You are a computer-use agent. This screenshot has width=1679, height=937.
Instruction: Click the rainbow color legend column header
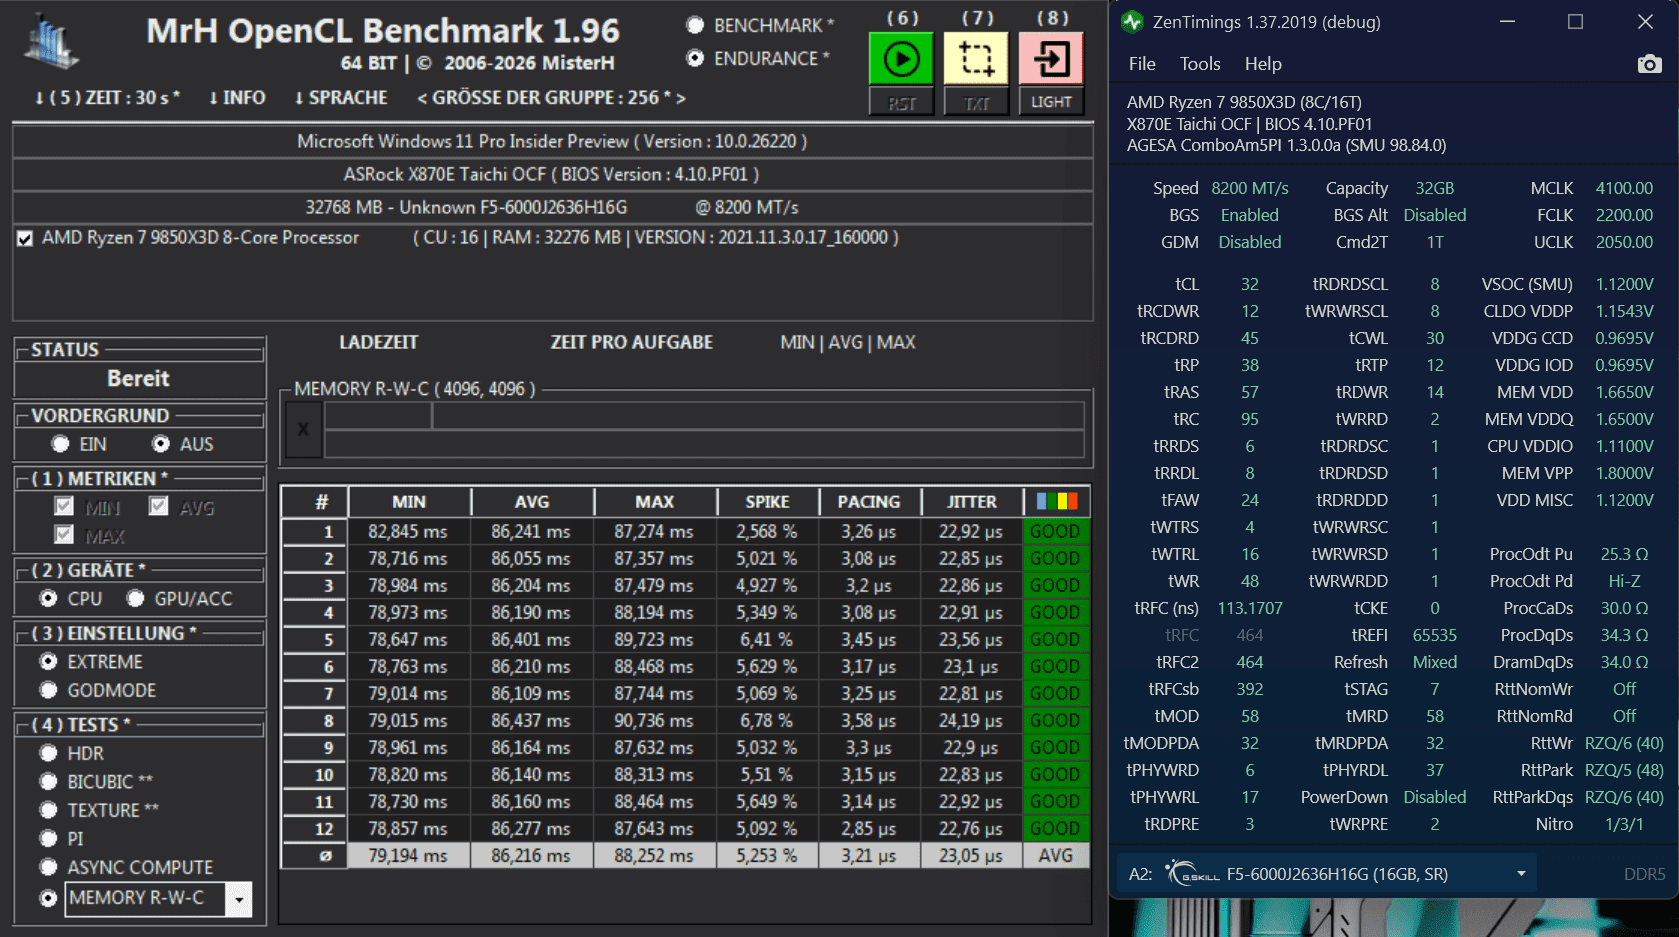pyautogui.click(x=1056, y=502)
